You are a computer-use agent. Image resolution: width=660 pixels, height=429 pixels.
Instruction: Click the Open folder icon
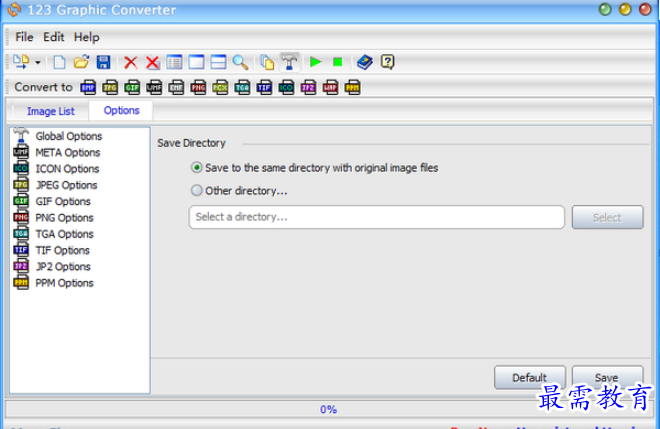(x=81, y=62)
